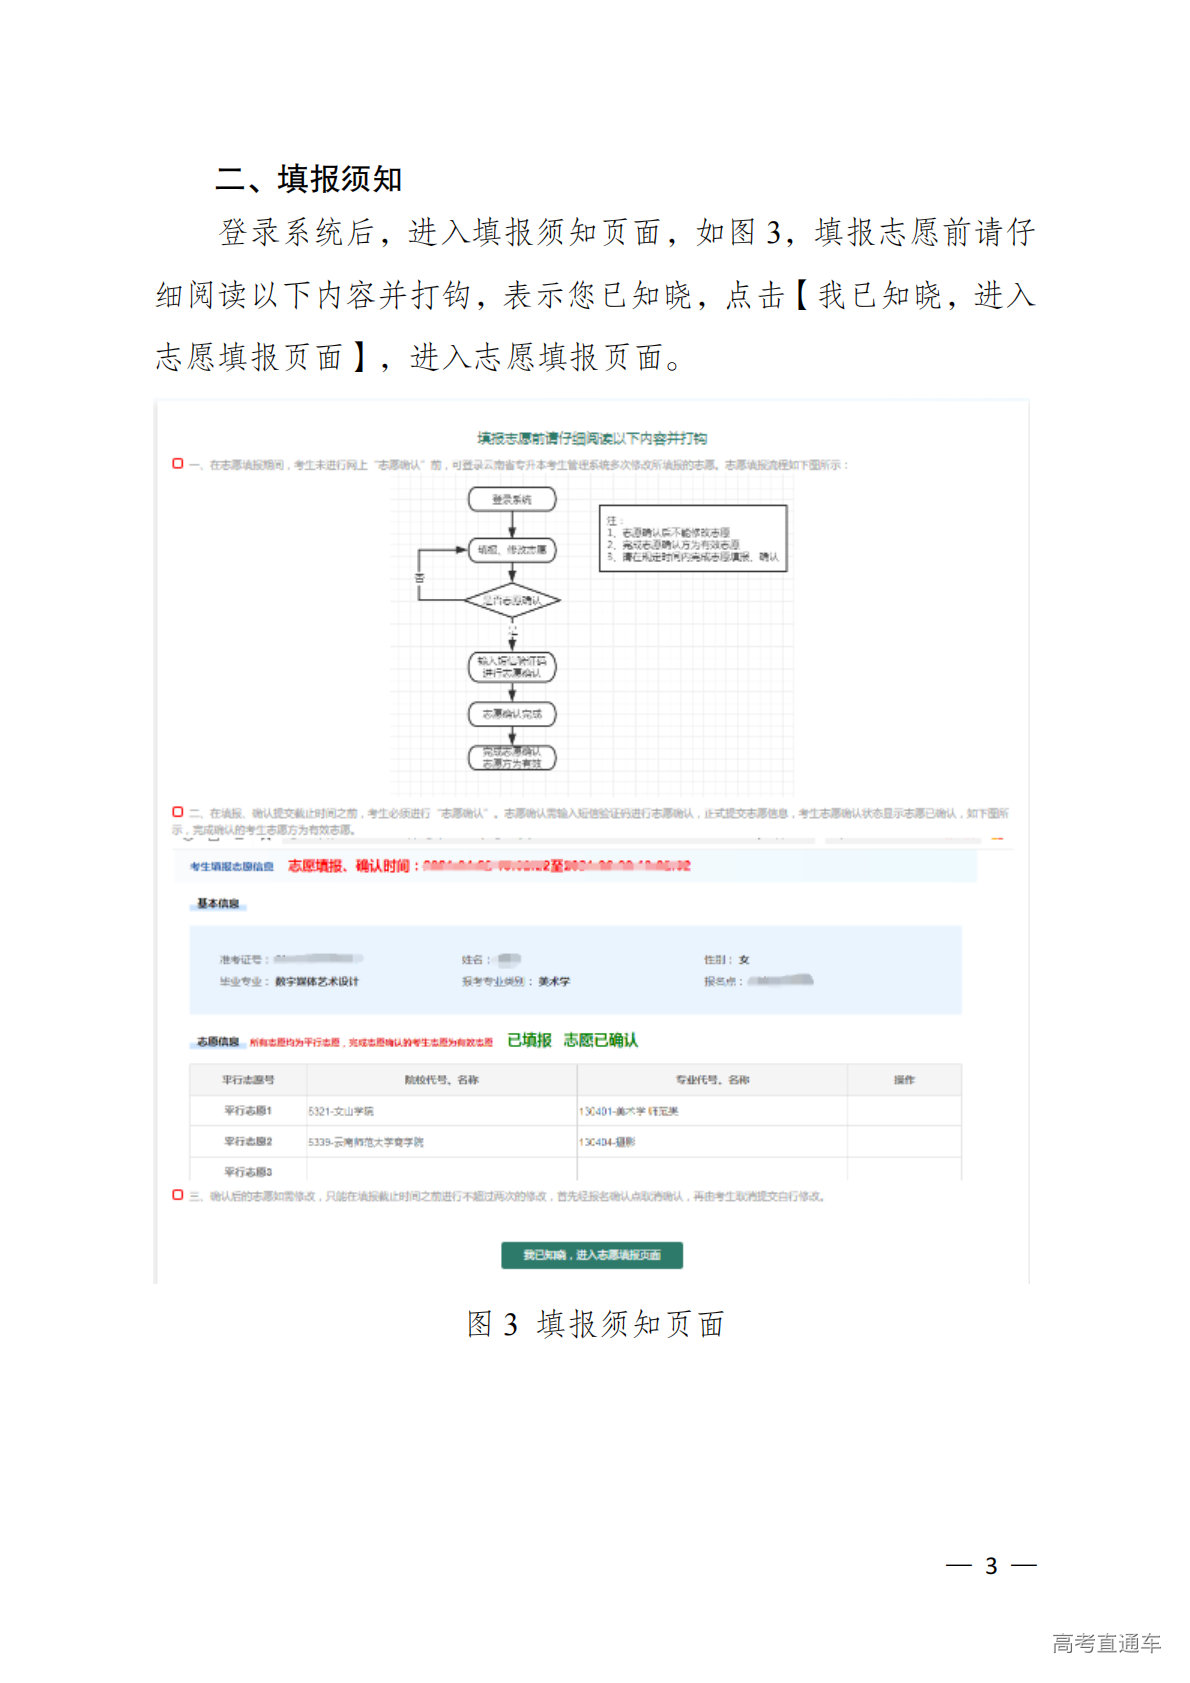Click the 志愿信息 section heading

click(218, 1042)
